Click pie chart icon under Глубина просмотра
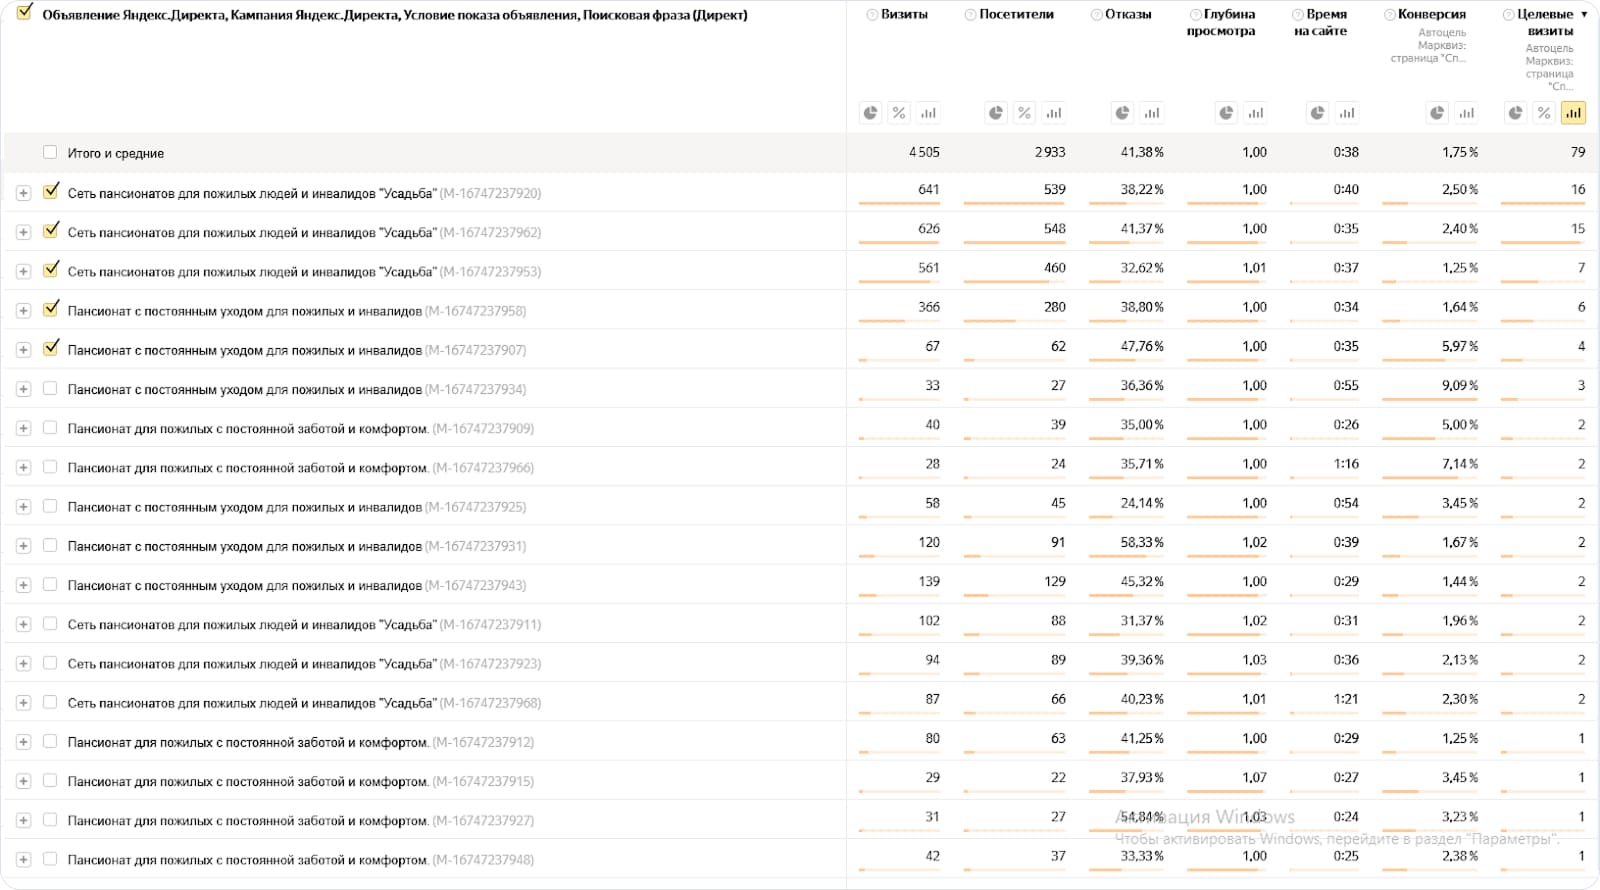 [1226, 113]
